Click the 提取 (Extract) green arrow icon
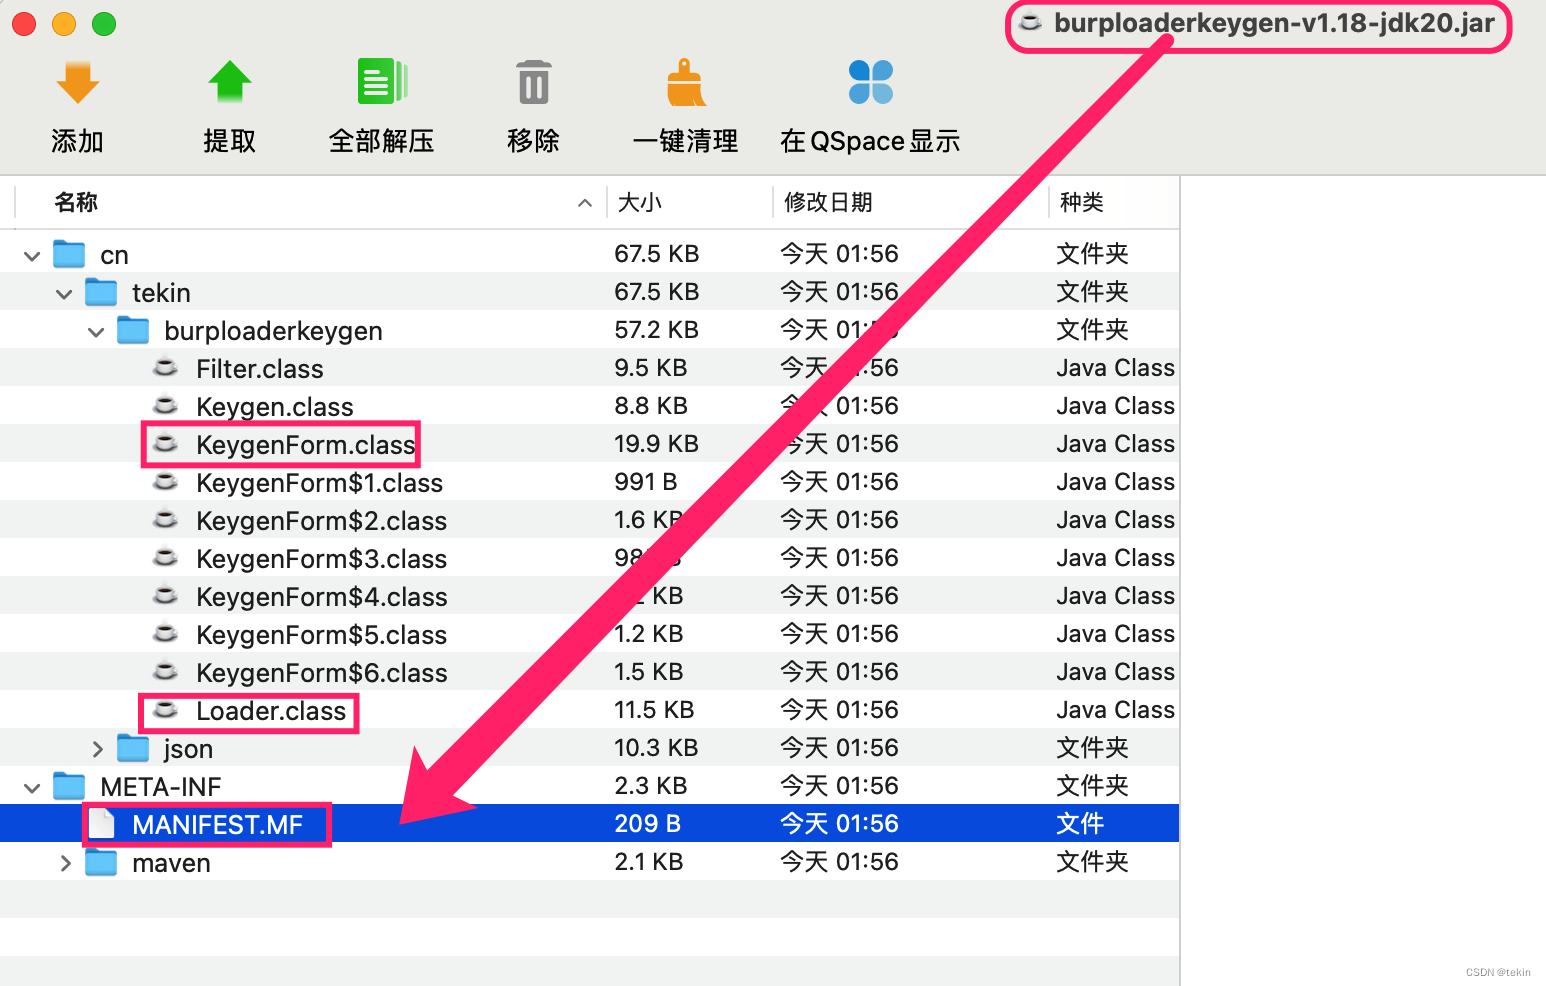The width and height of the screenshot is (1546, 986). coord(230,82)
